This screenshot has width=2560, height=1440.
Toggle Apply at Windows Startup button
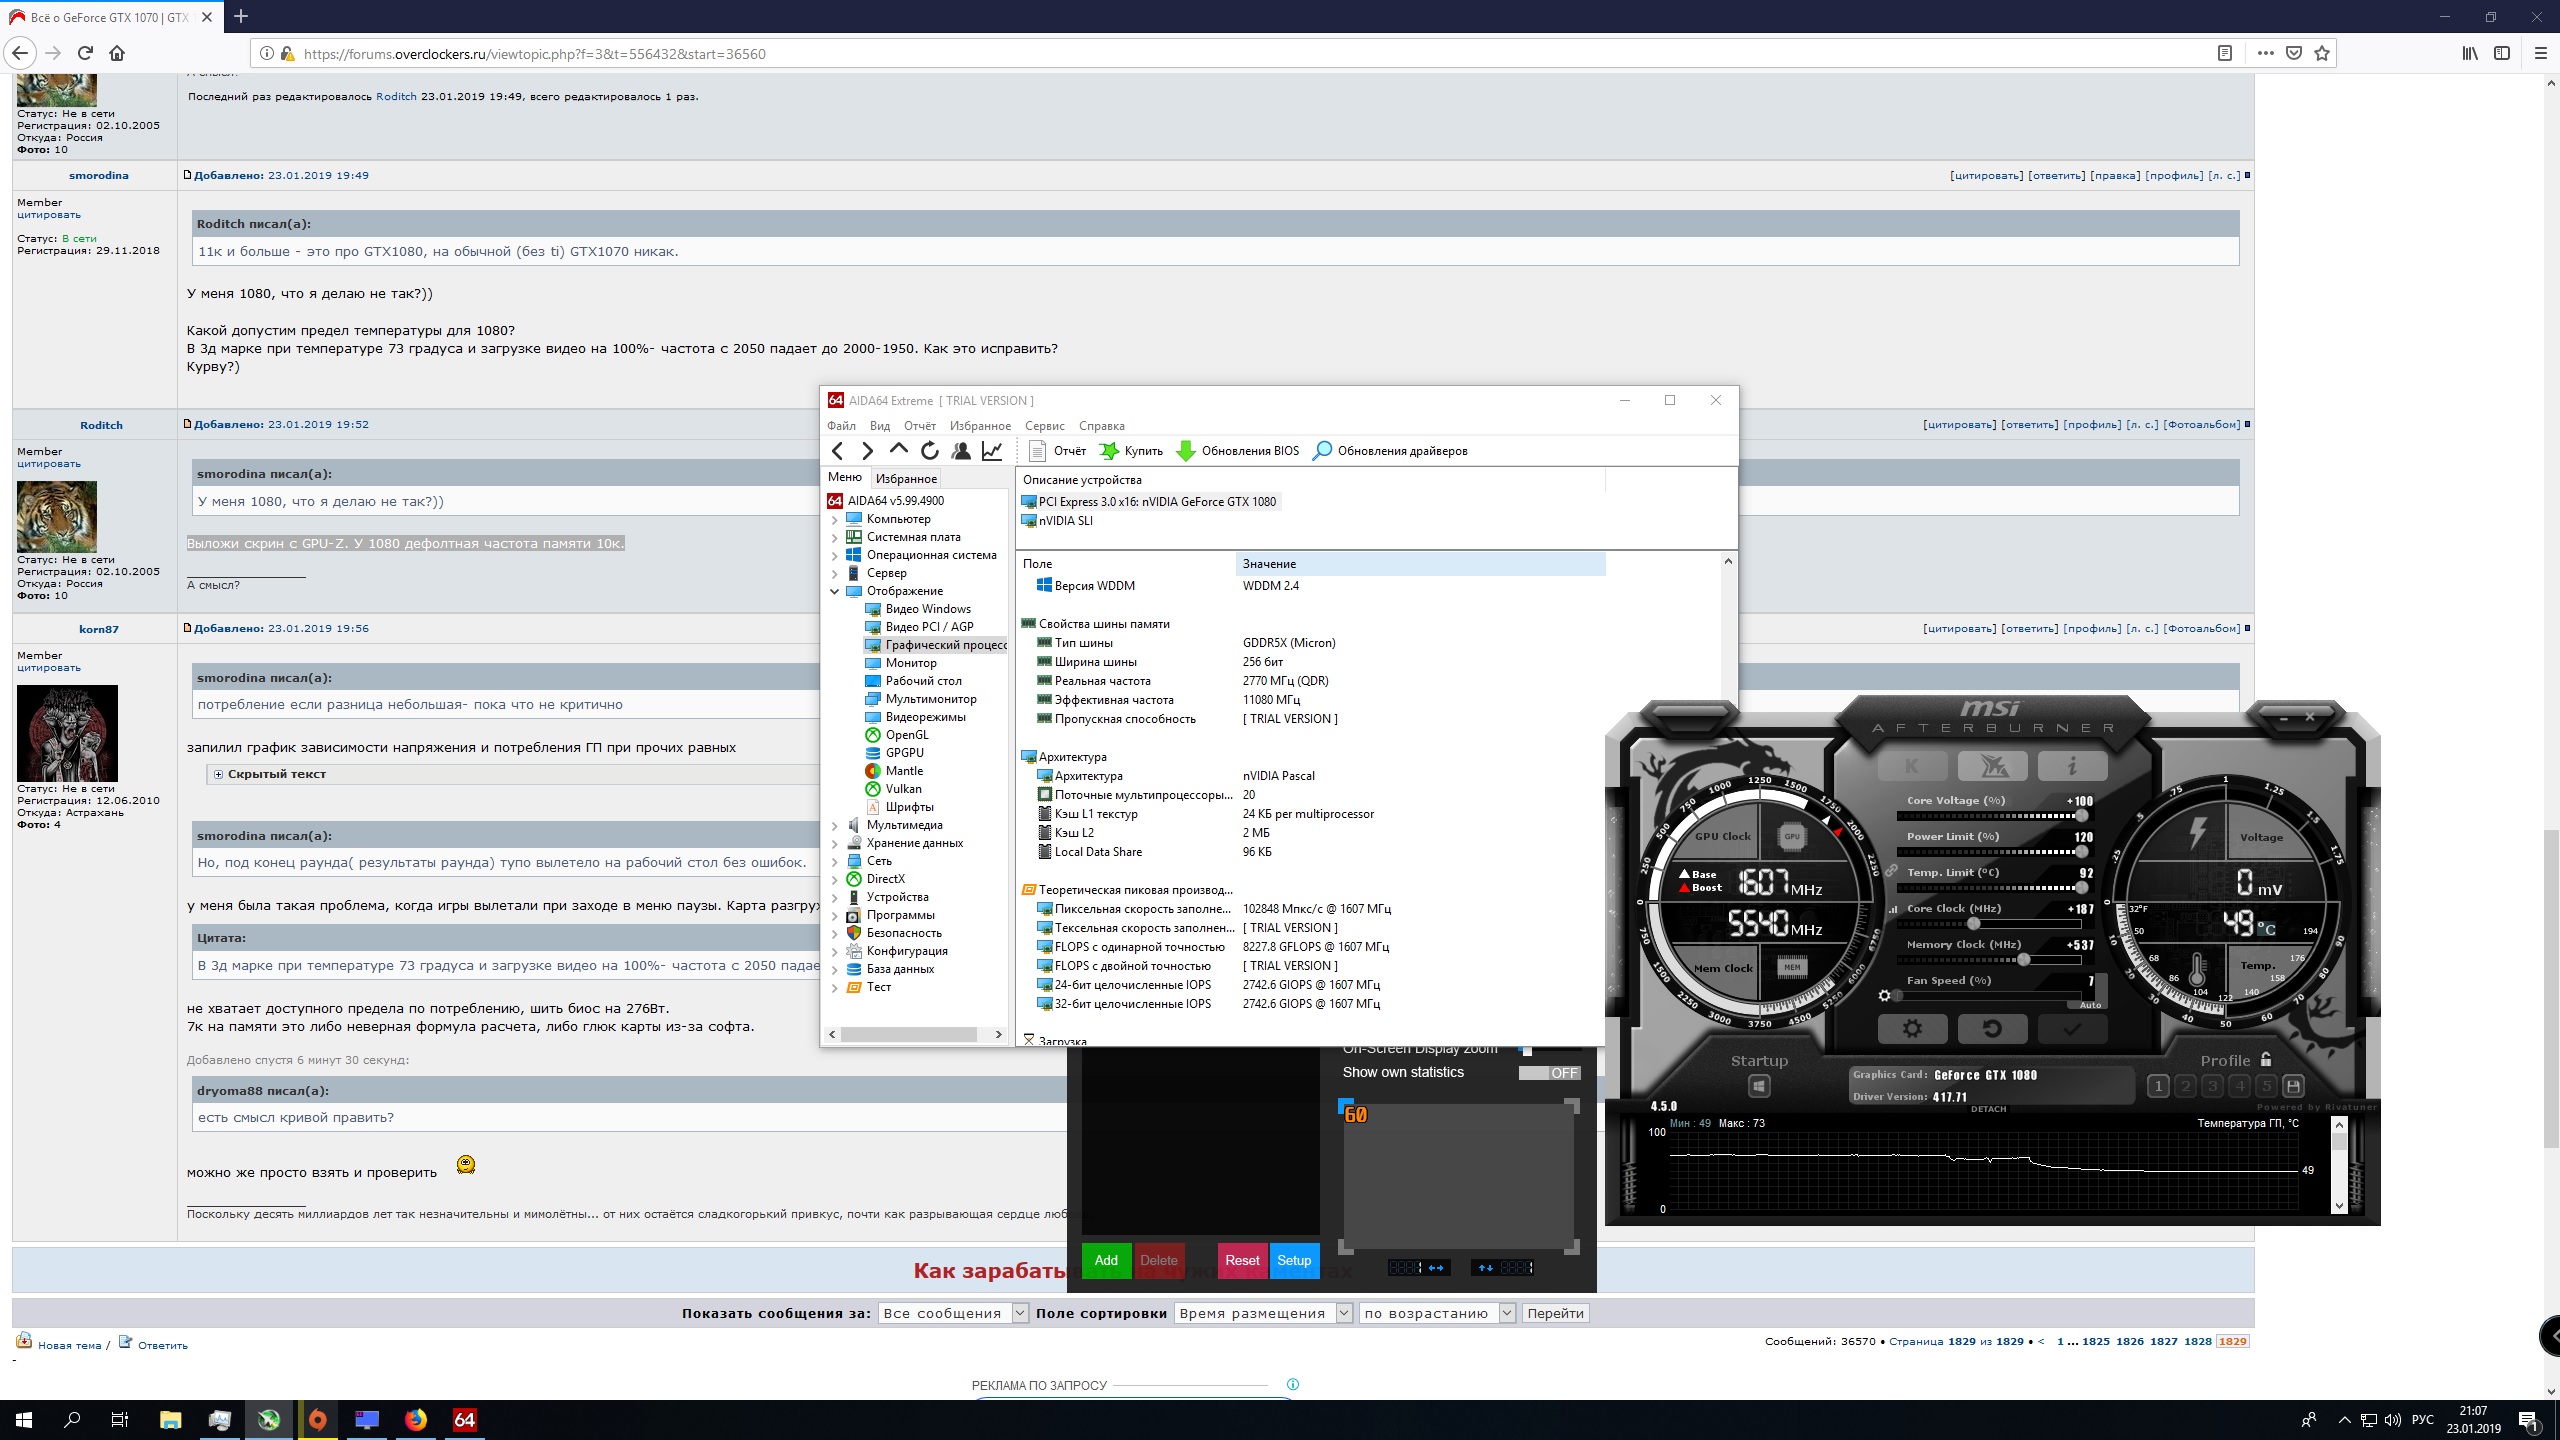coord(1759,1086)
